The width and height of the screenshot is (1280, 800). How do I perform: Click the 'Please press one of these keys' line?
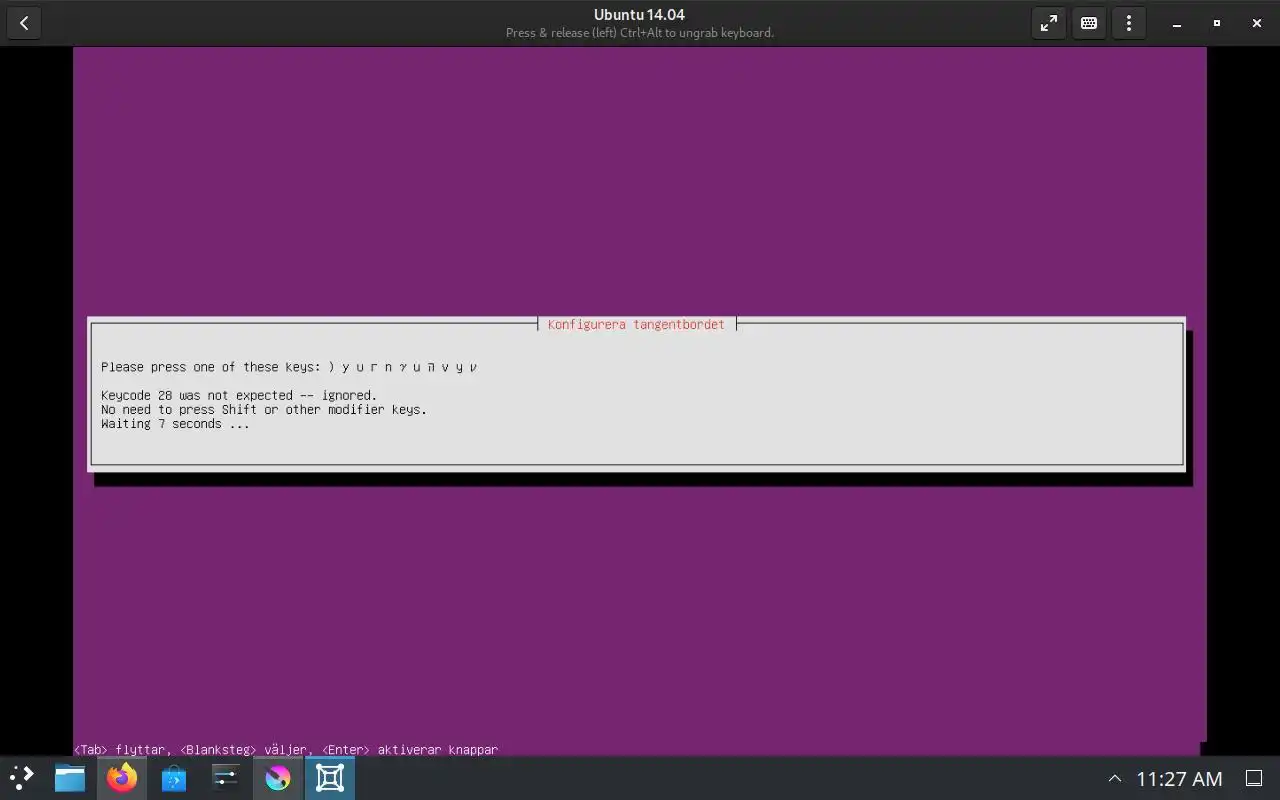point(289,367)
